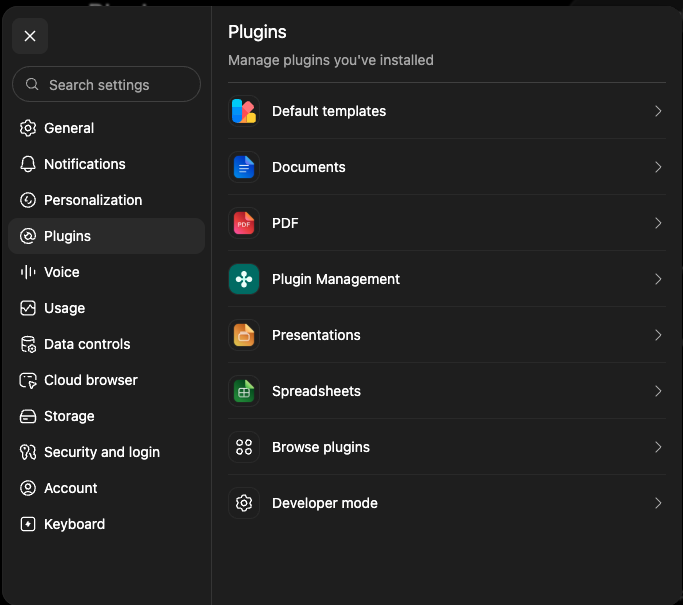Switch to Notifications settings
This screenshot has height=605, width=683.
[x=106, y=164]
